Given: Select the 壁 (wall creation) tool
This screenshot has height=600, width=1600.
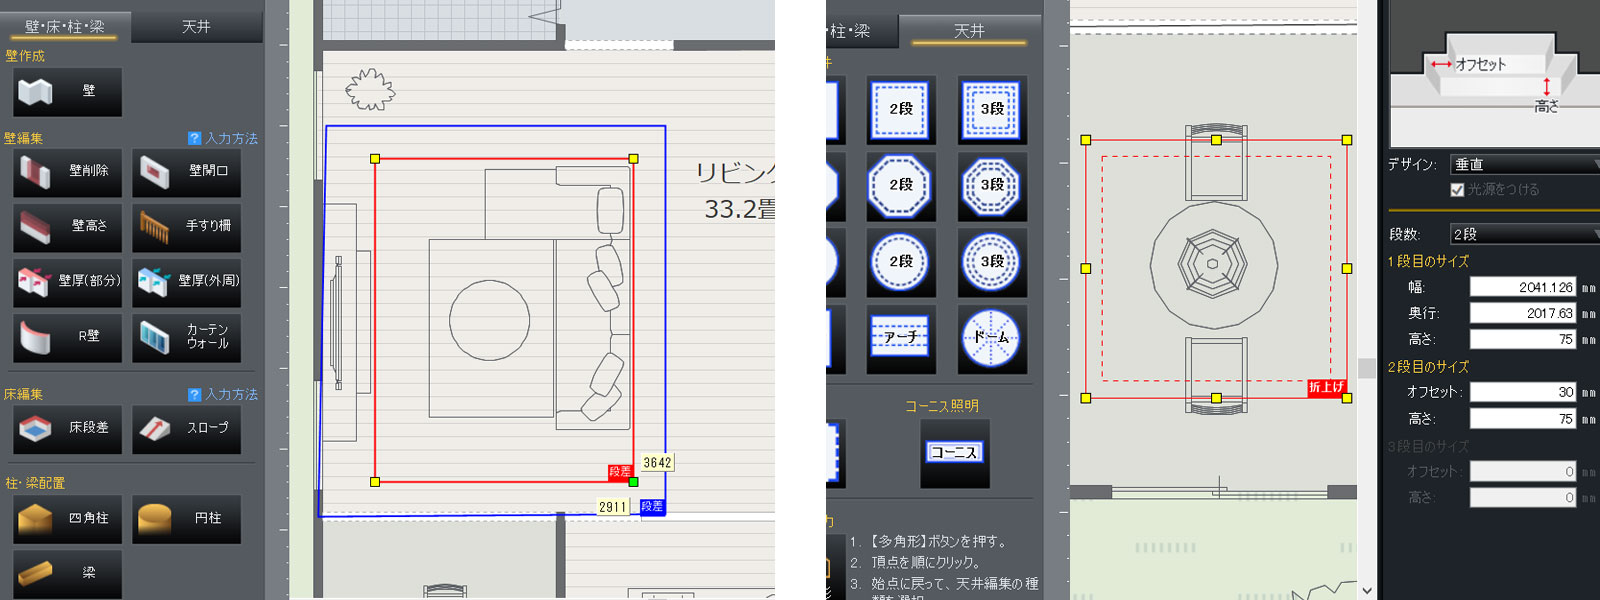Looking at the screenshot, I should point(68,92).
